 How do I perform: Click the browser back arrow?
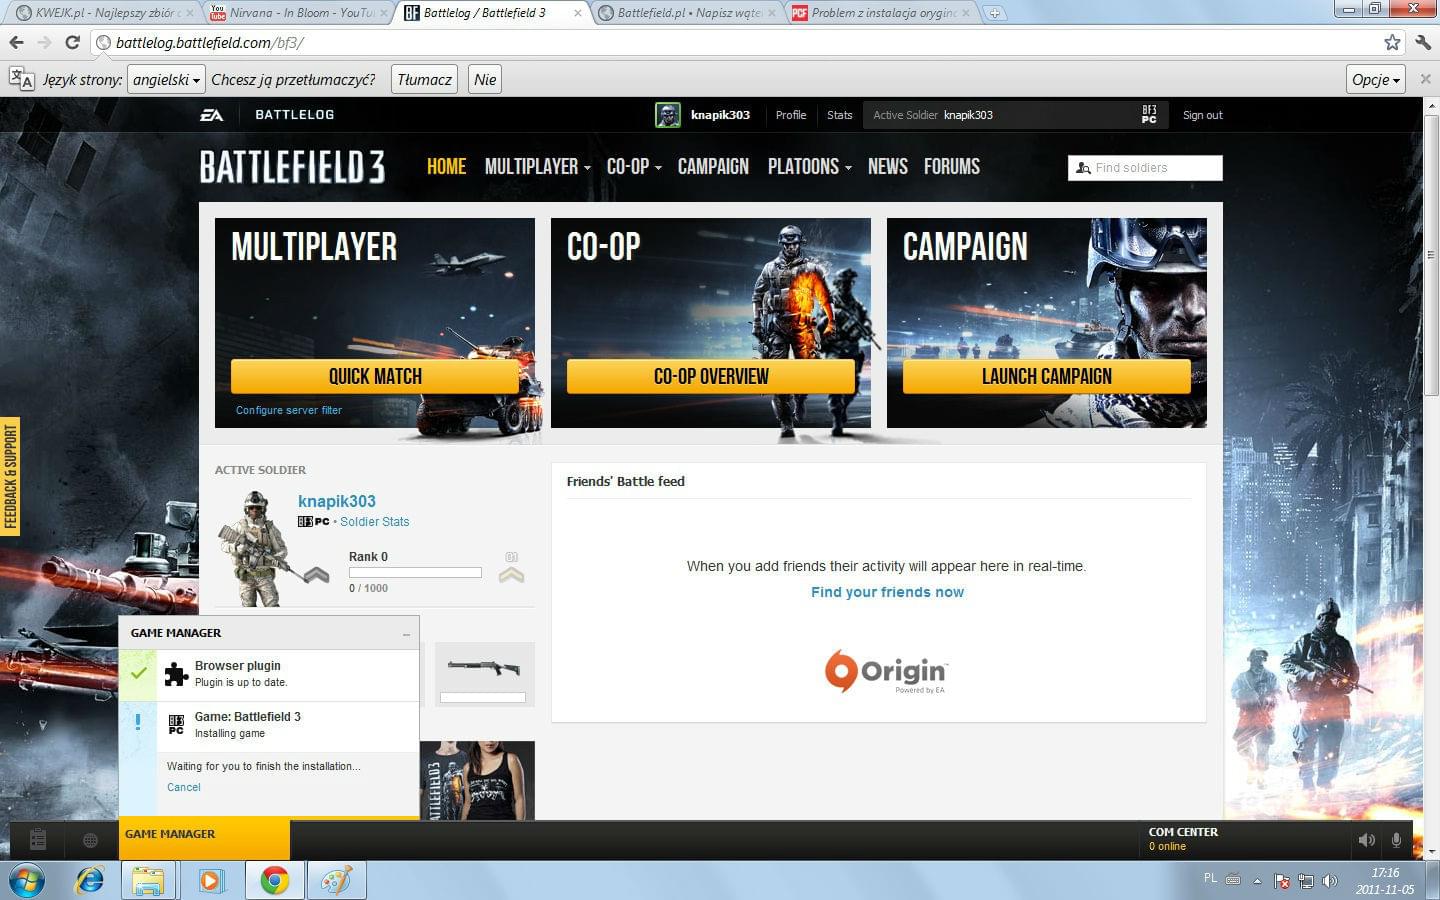[x=16, y=42]
